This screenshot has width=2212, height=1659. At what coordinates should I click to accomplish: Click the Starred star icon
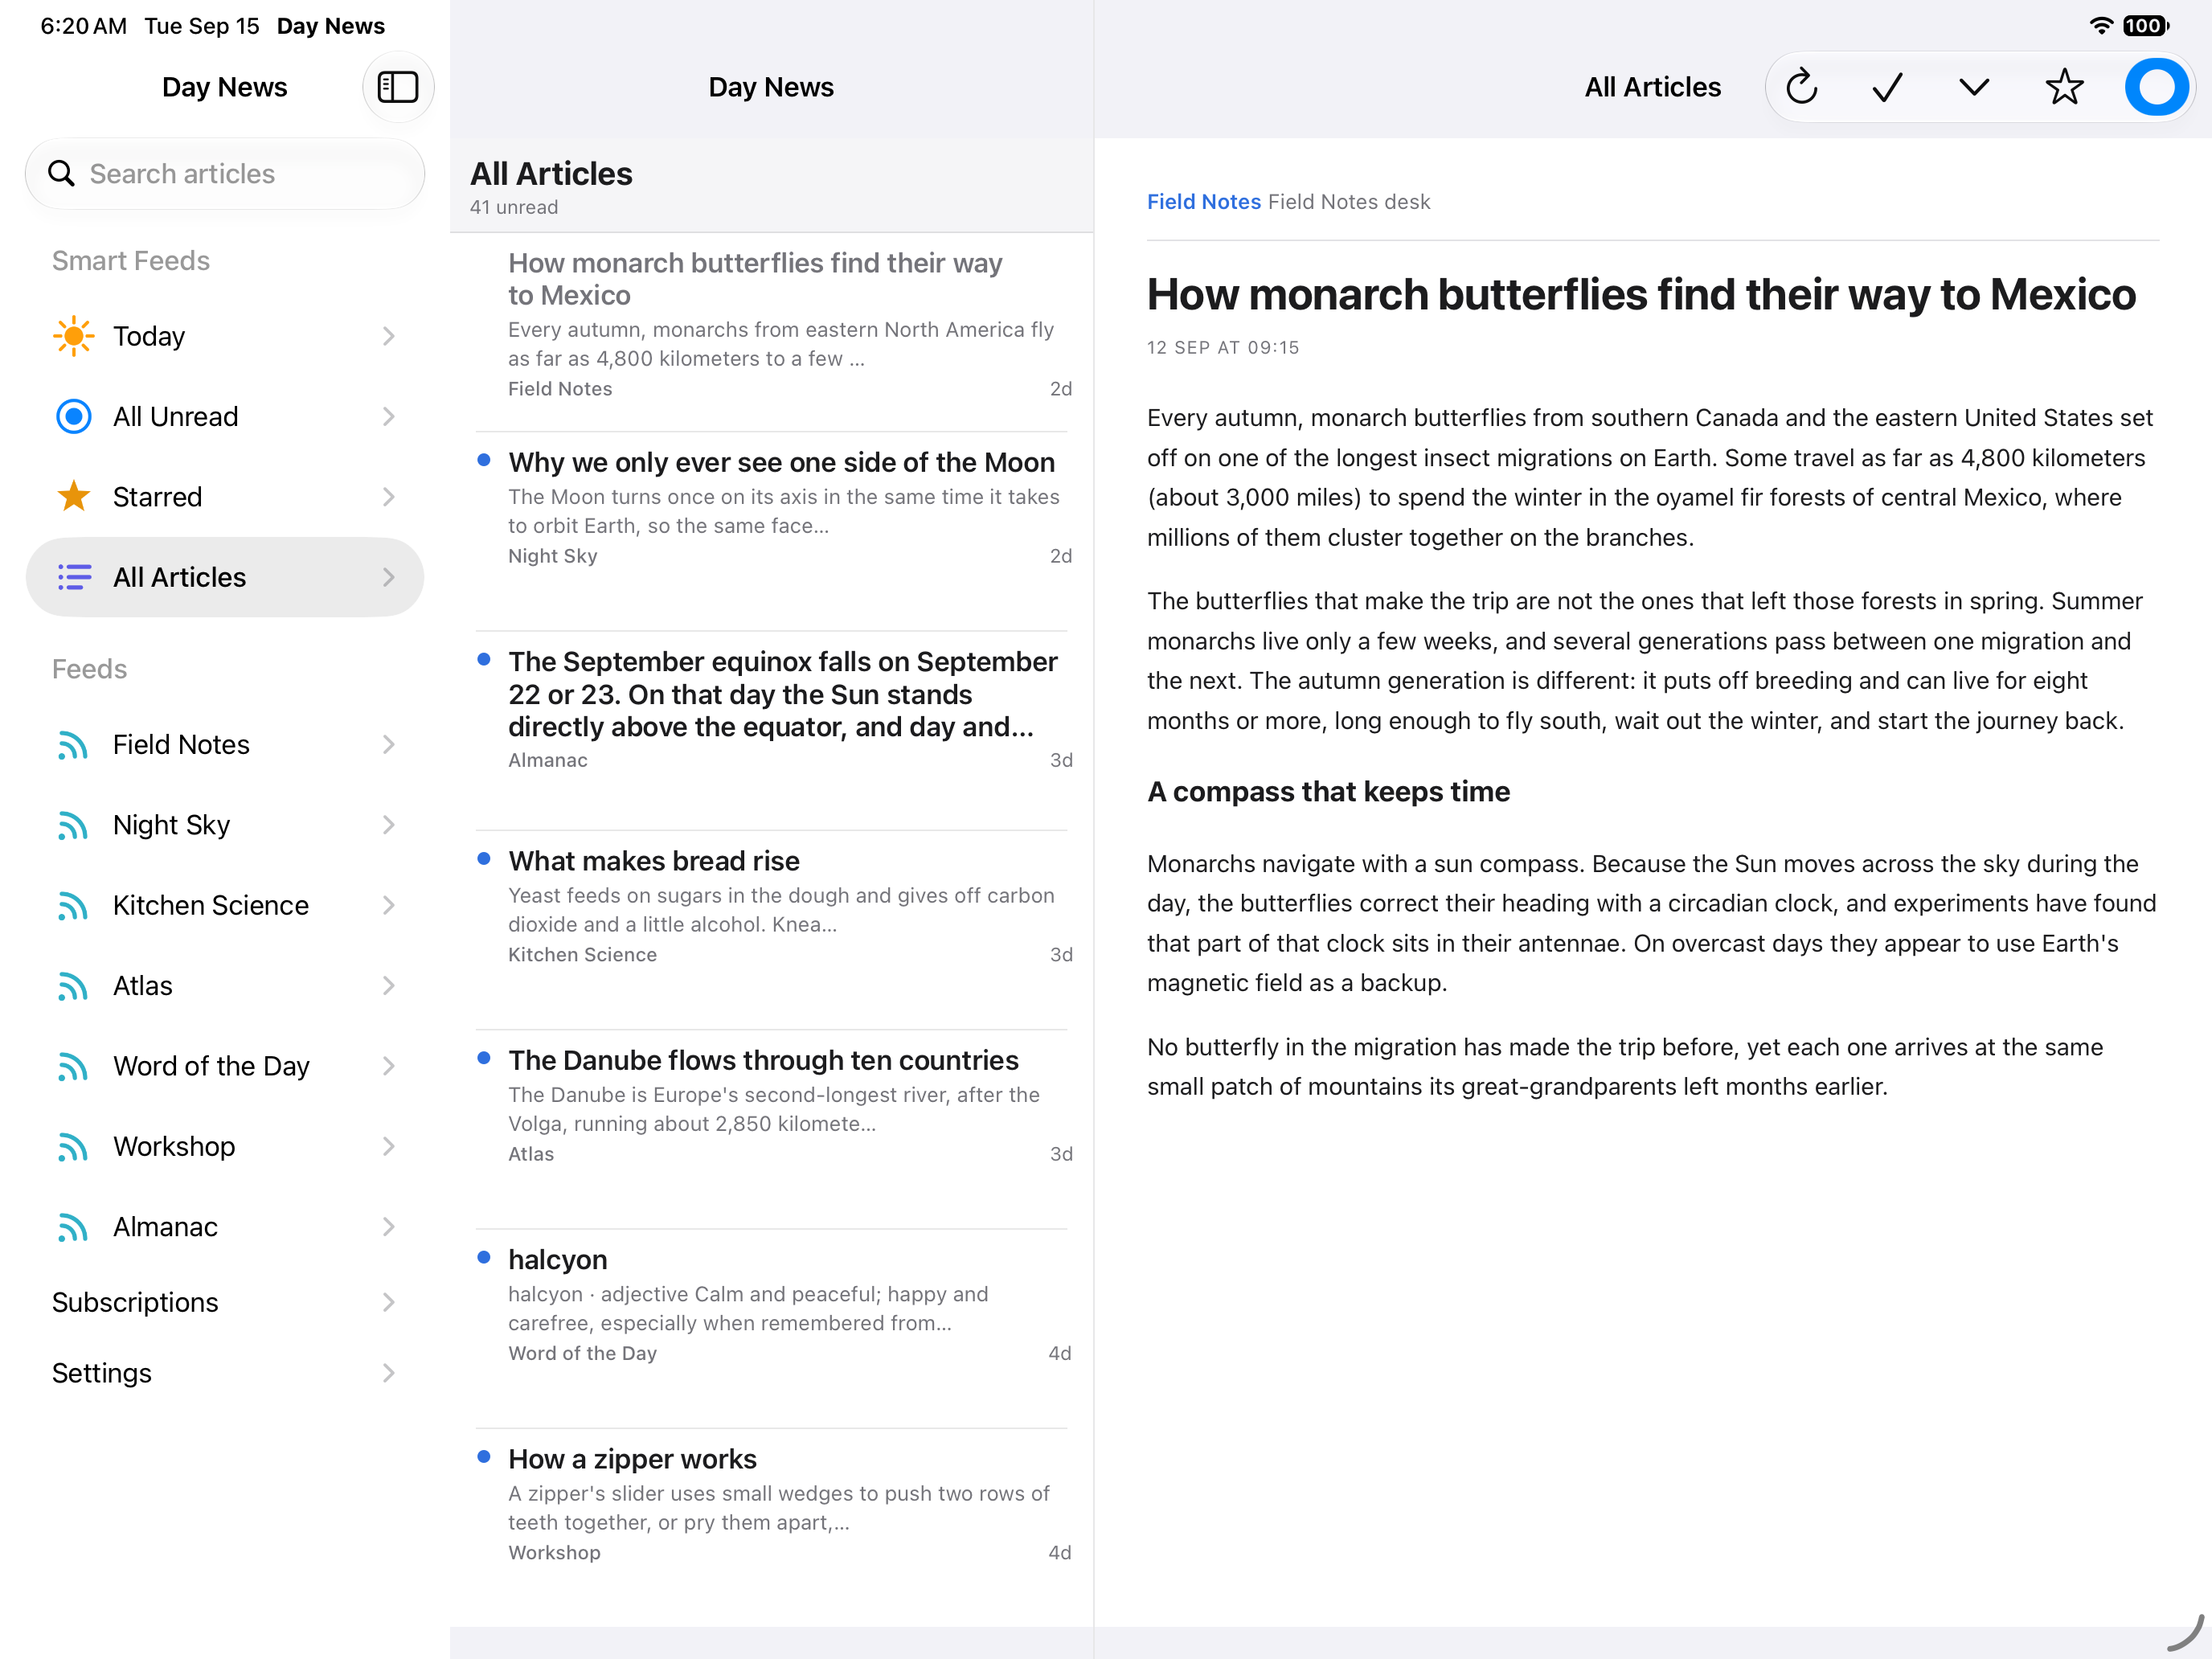click(x=74, y=497)
